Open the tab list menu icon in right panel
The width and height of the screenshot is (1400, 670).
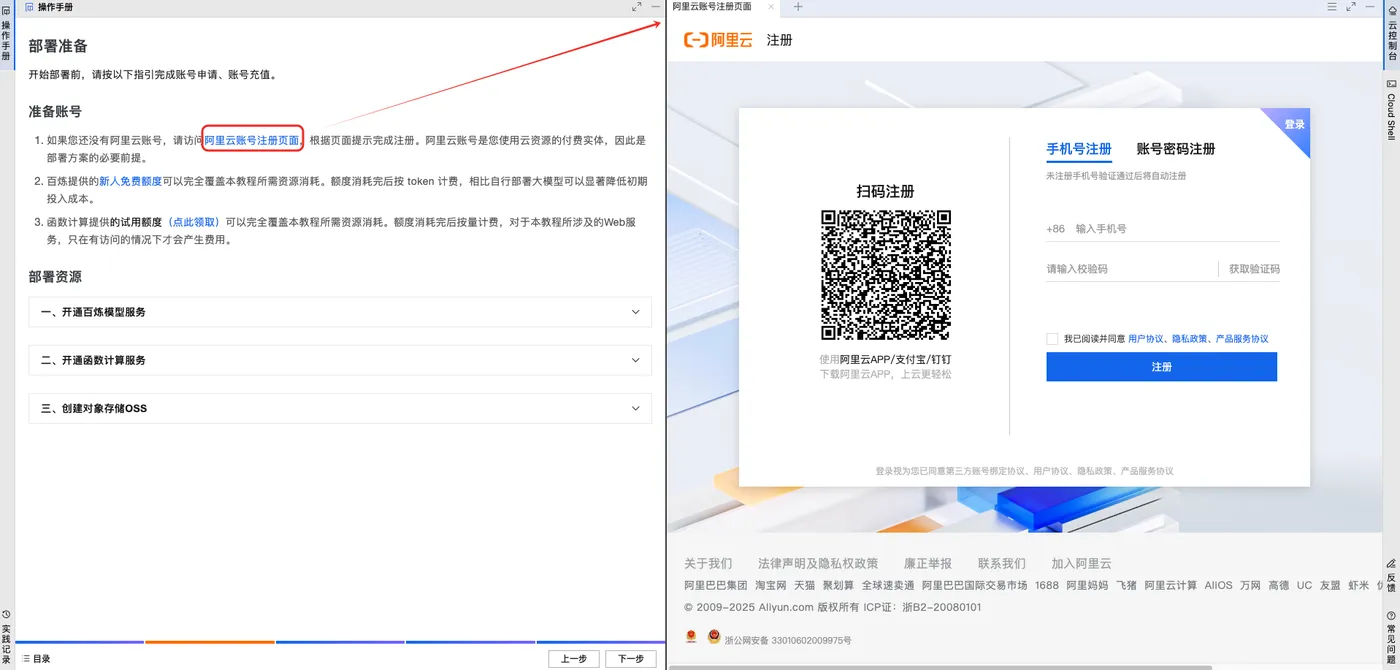[x=1332, y=7]
